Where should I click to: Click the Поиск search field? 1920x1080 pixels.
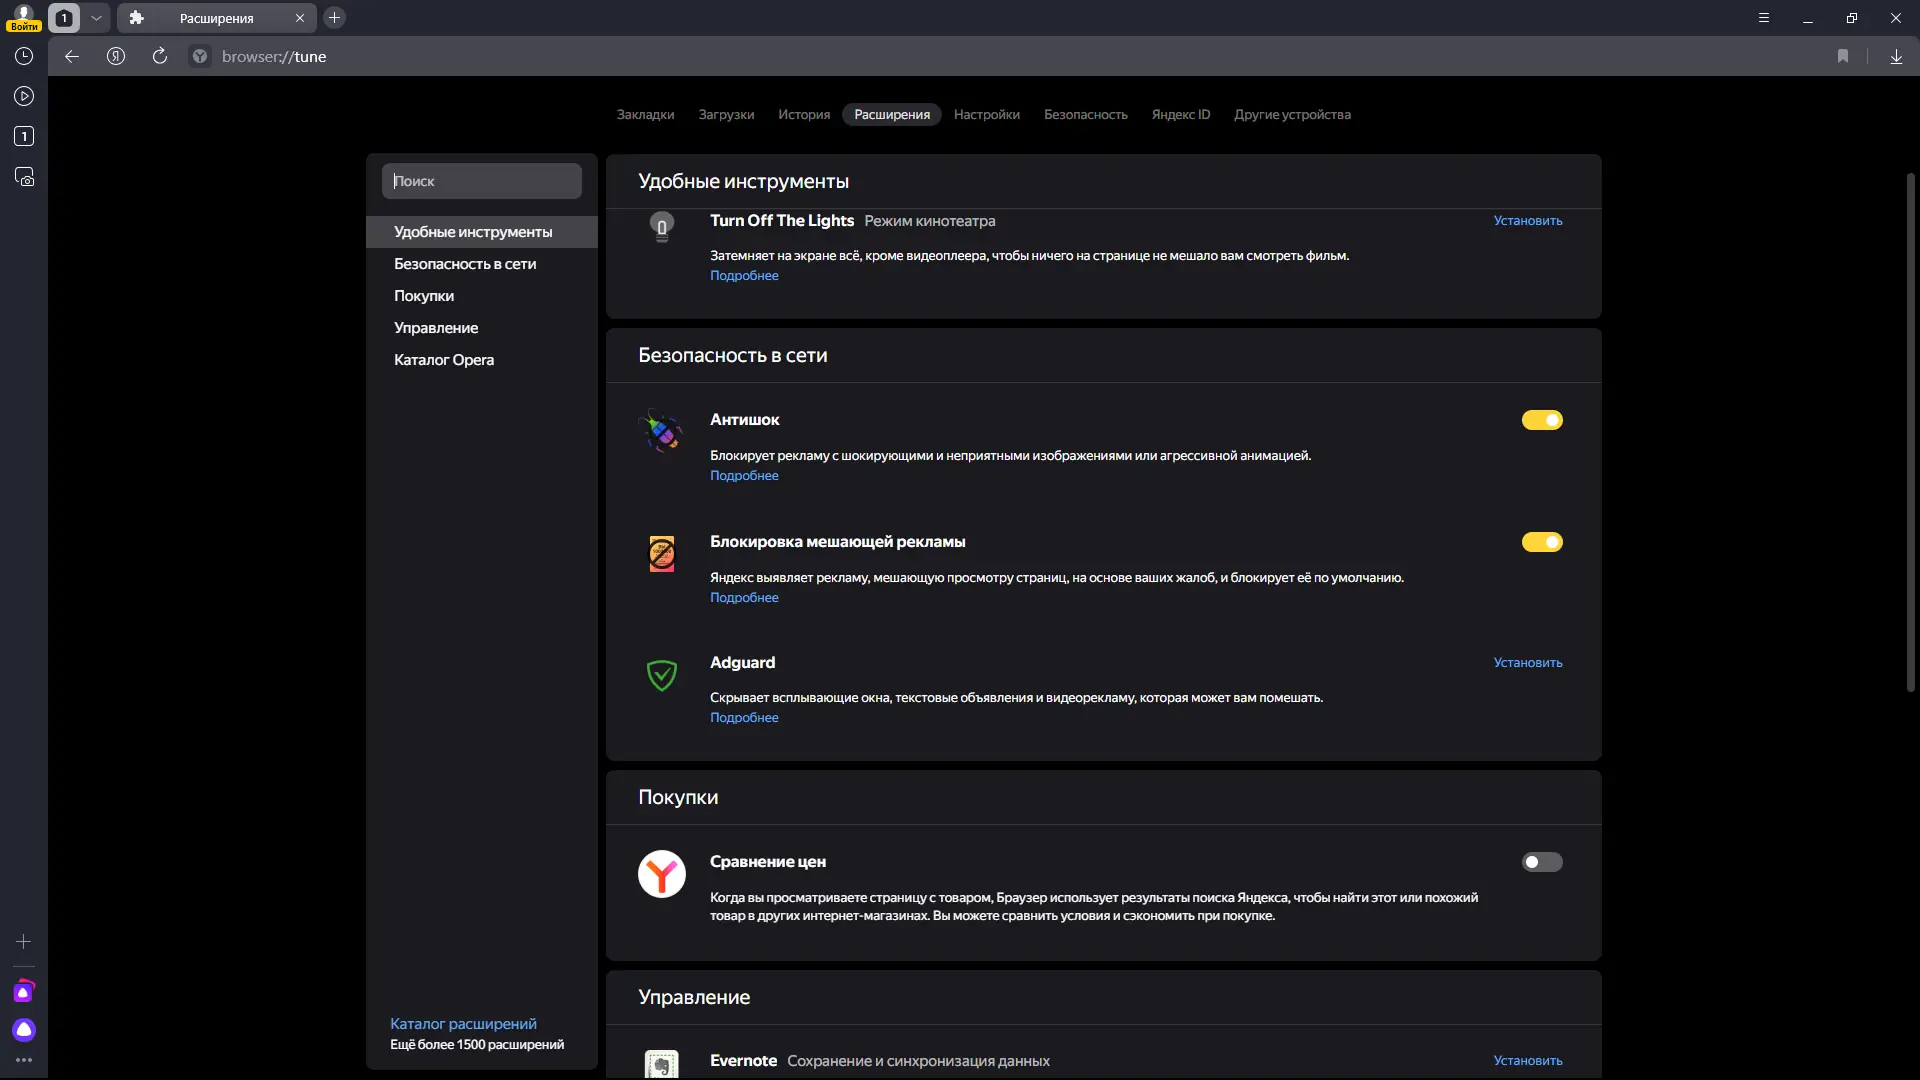[482, 181]
